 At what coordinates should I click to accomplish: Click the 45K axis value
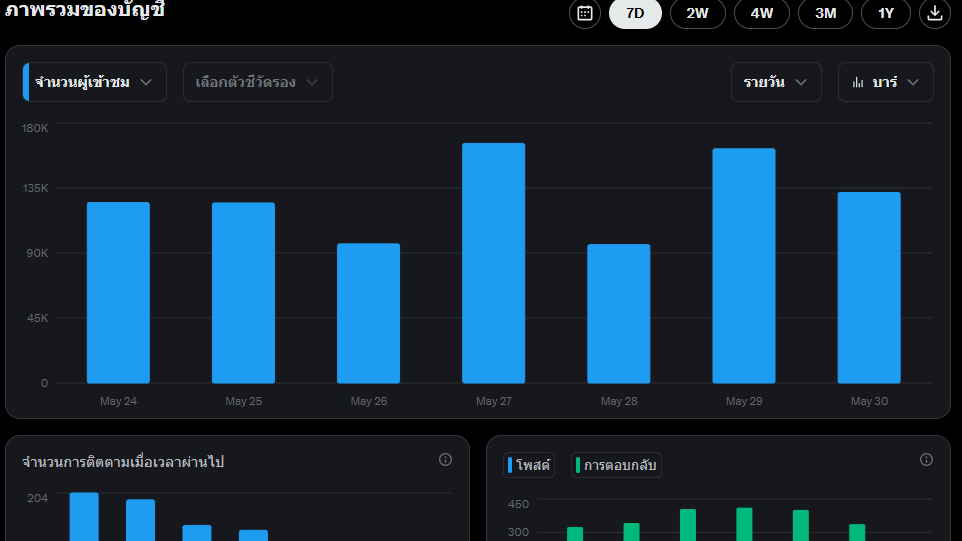[37, 318]
